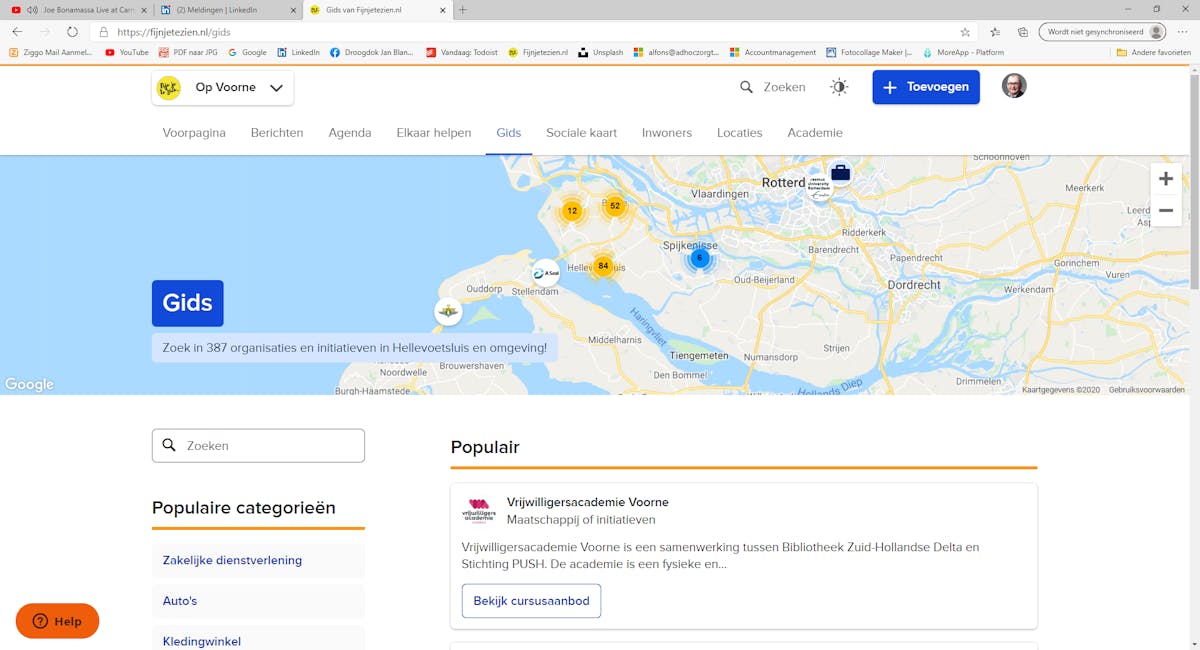The width and height of the screenshot is (1200, 650).
Task: Toggle the light/dark theme sun icon
Action: pos(839,87)
